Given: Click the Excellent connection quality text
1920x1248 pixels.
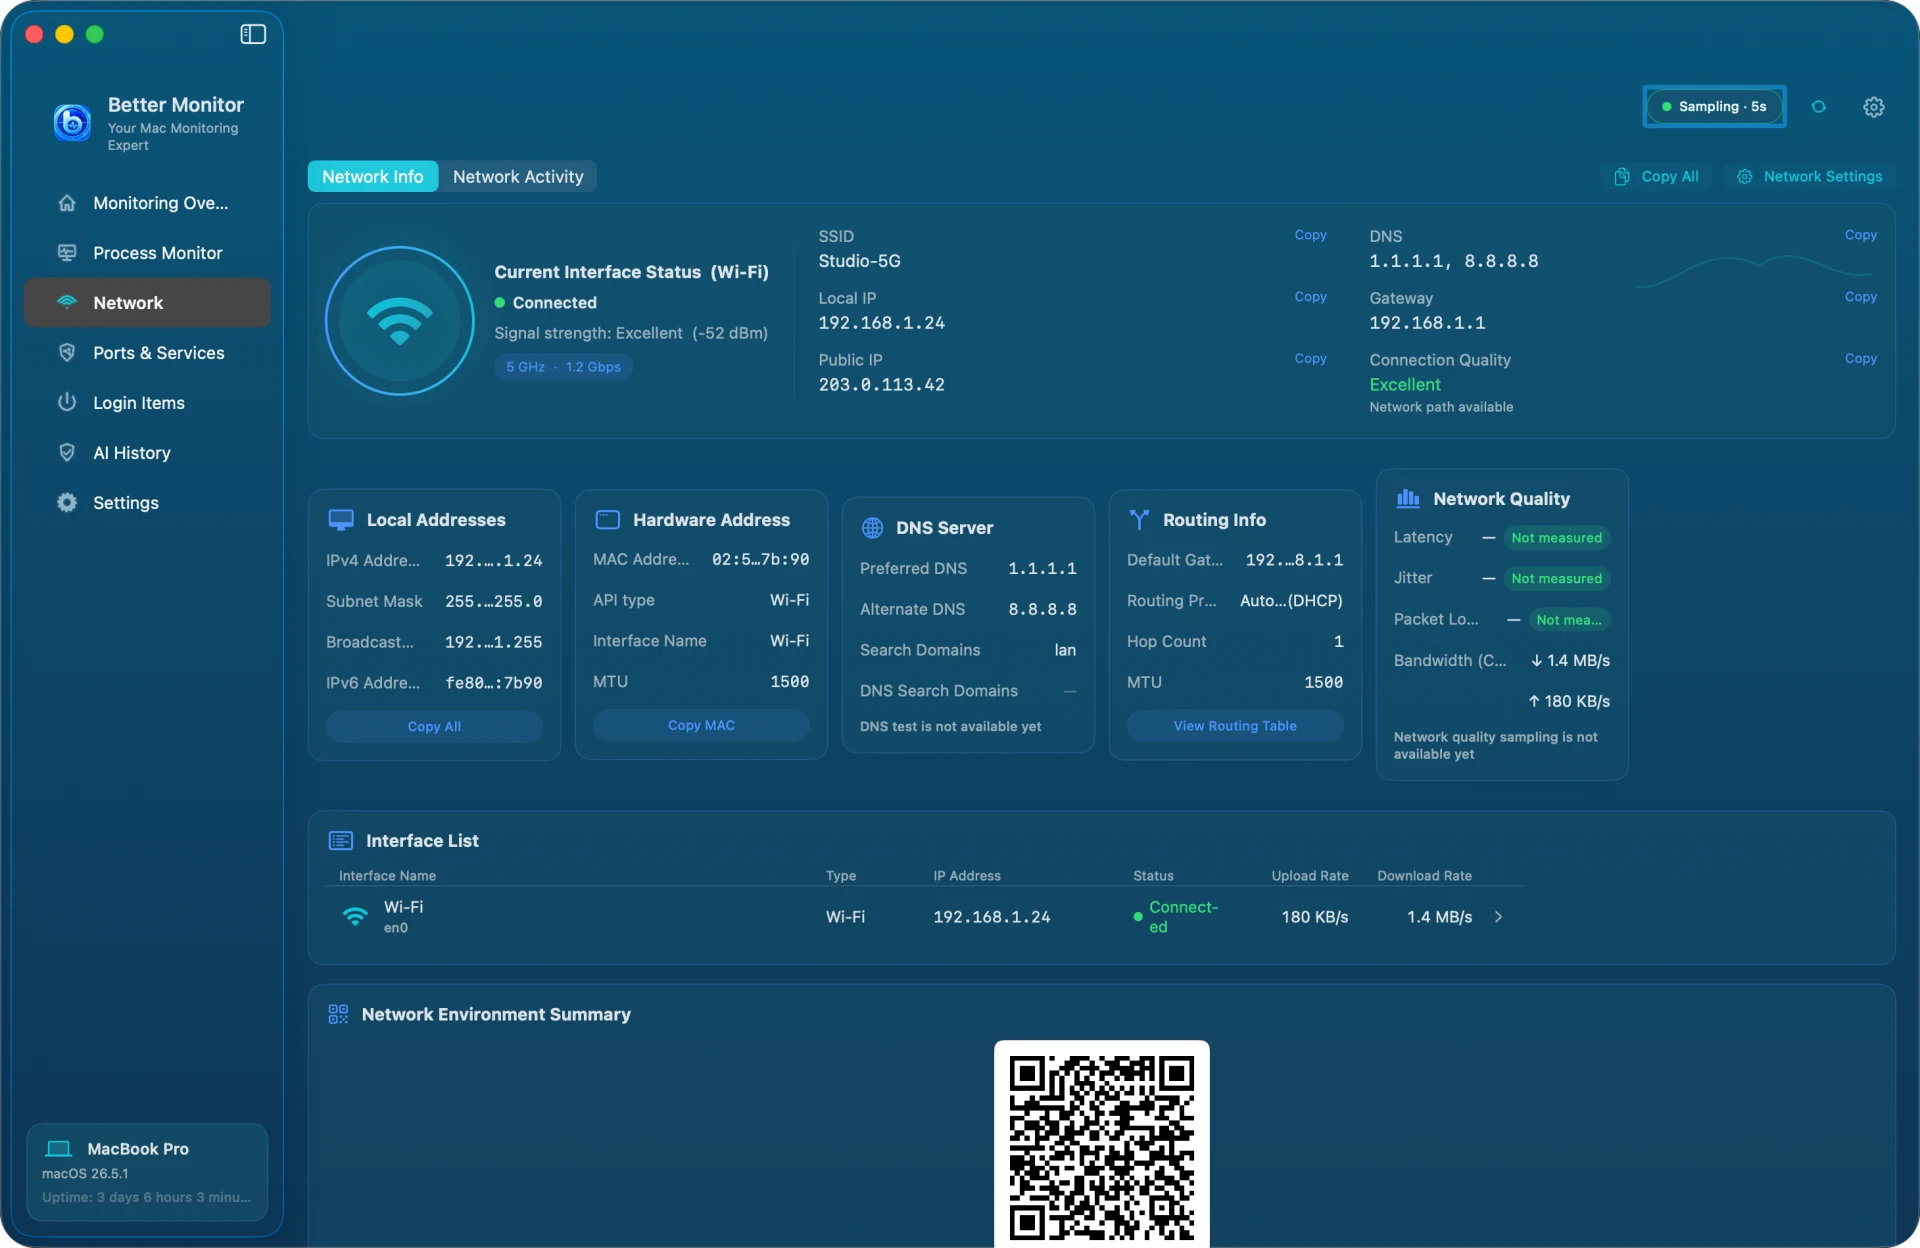Looking at the screenshot, I should click(1404, 385).
